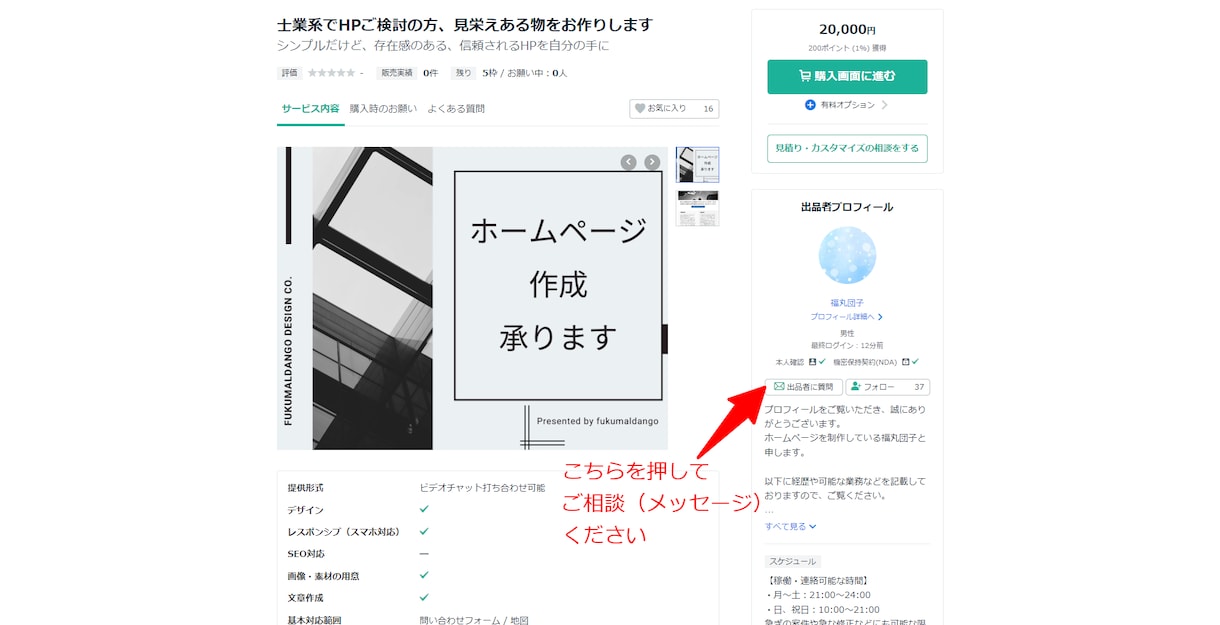1220x625 pixels.
Task: Click the SEO対応 row label
Action: (x=306, y=553)
